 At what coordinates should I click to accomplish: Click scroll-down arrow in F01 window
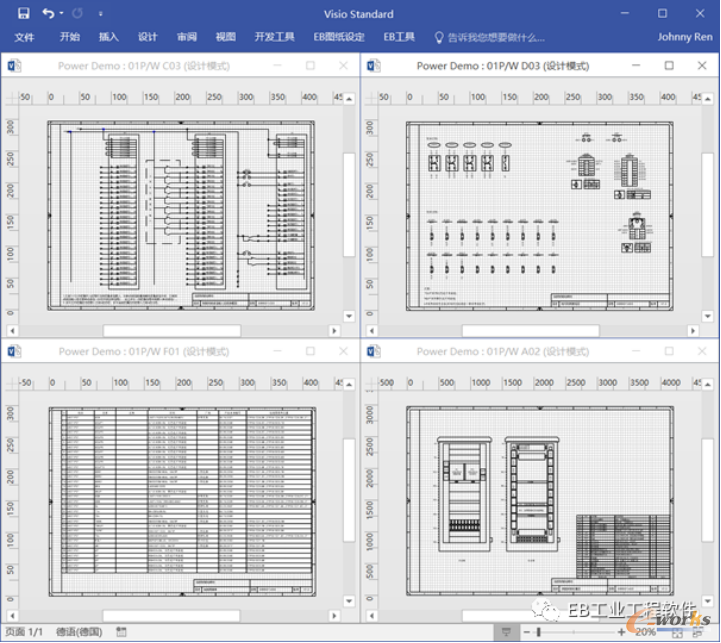pos(349,601)
